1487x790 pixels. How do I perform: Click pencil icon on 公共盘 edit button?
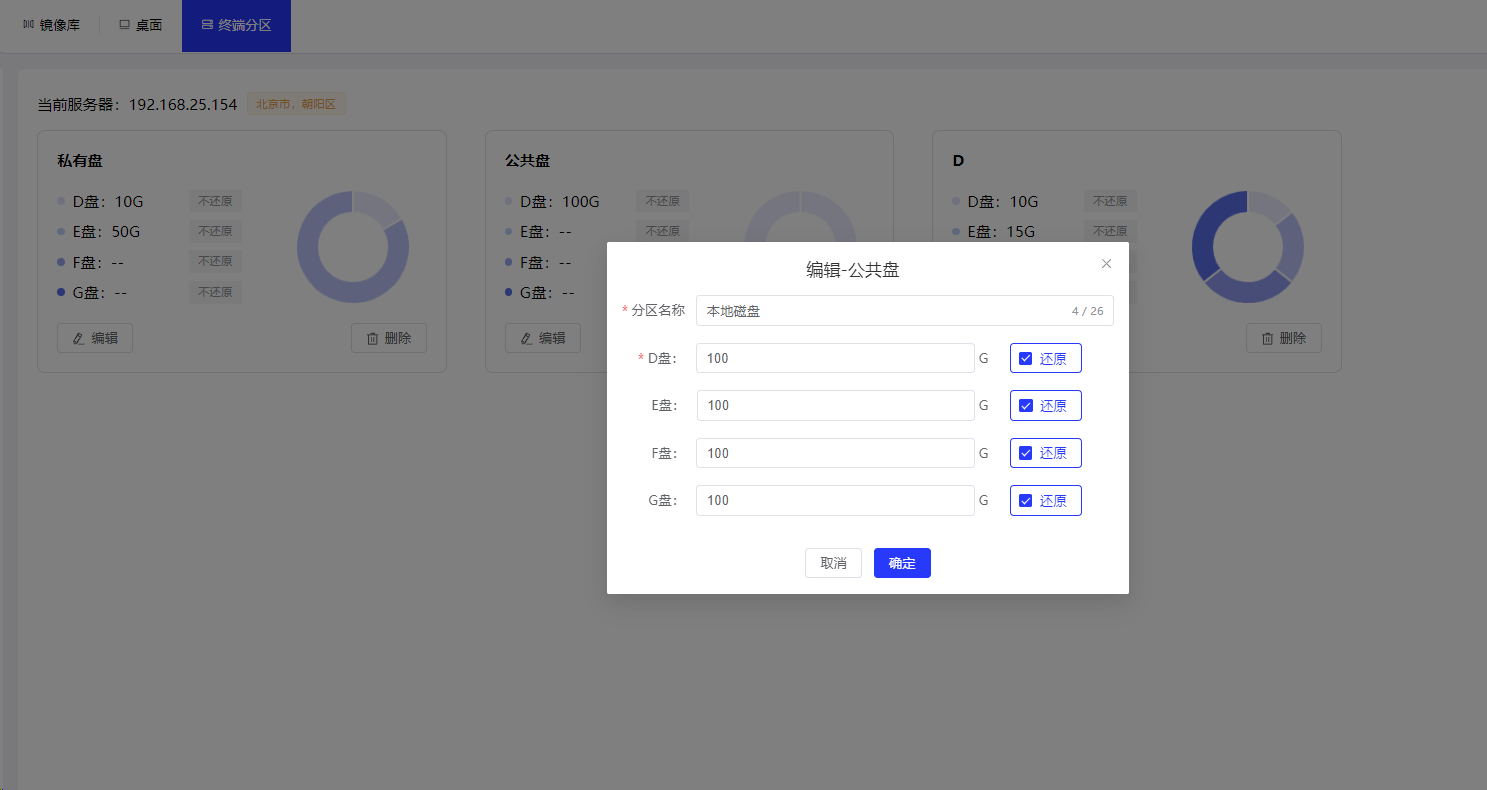coord(527,339)
